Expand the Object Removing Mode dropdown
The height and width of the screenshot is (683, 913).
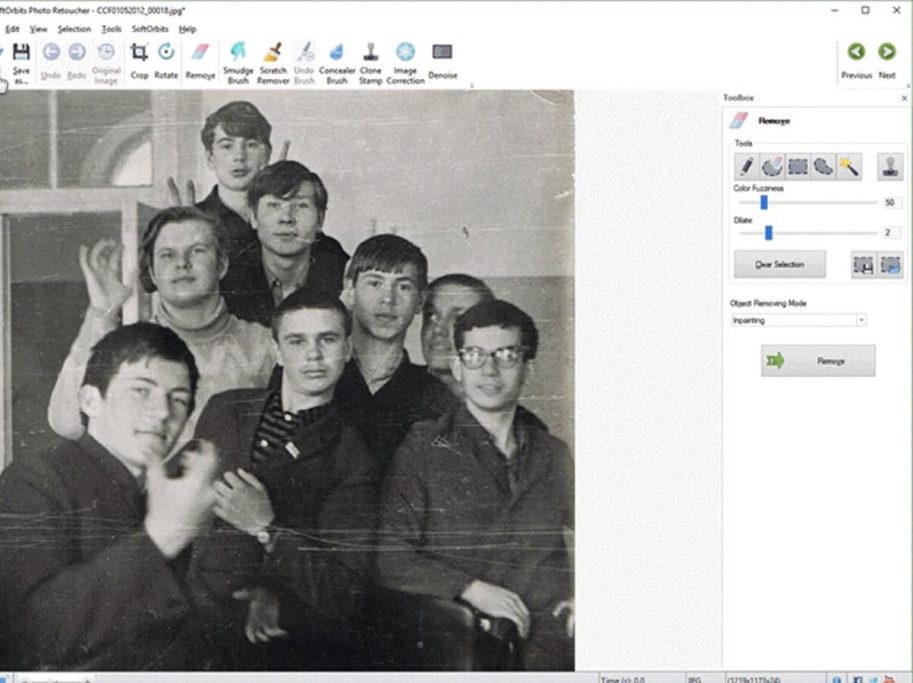pos(861,320)
